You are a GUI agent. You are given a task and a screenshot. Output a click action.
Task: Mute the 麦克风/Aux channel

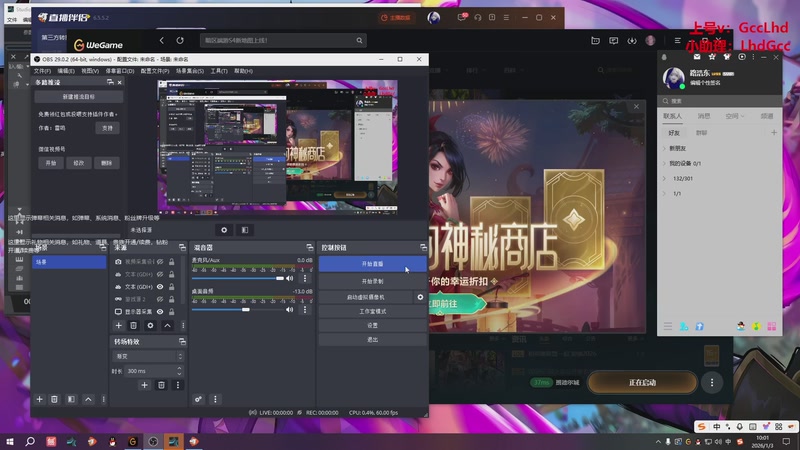point(290,278)
